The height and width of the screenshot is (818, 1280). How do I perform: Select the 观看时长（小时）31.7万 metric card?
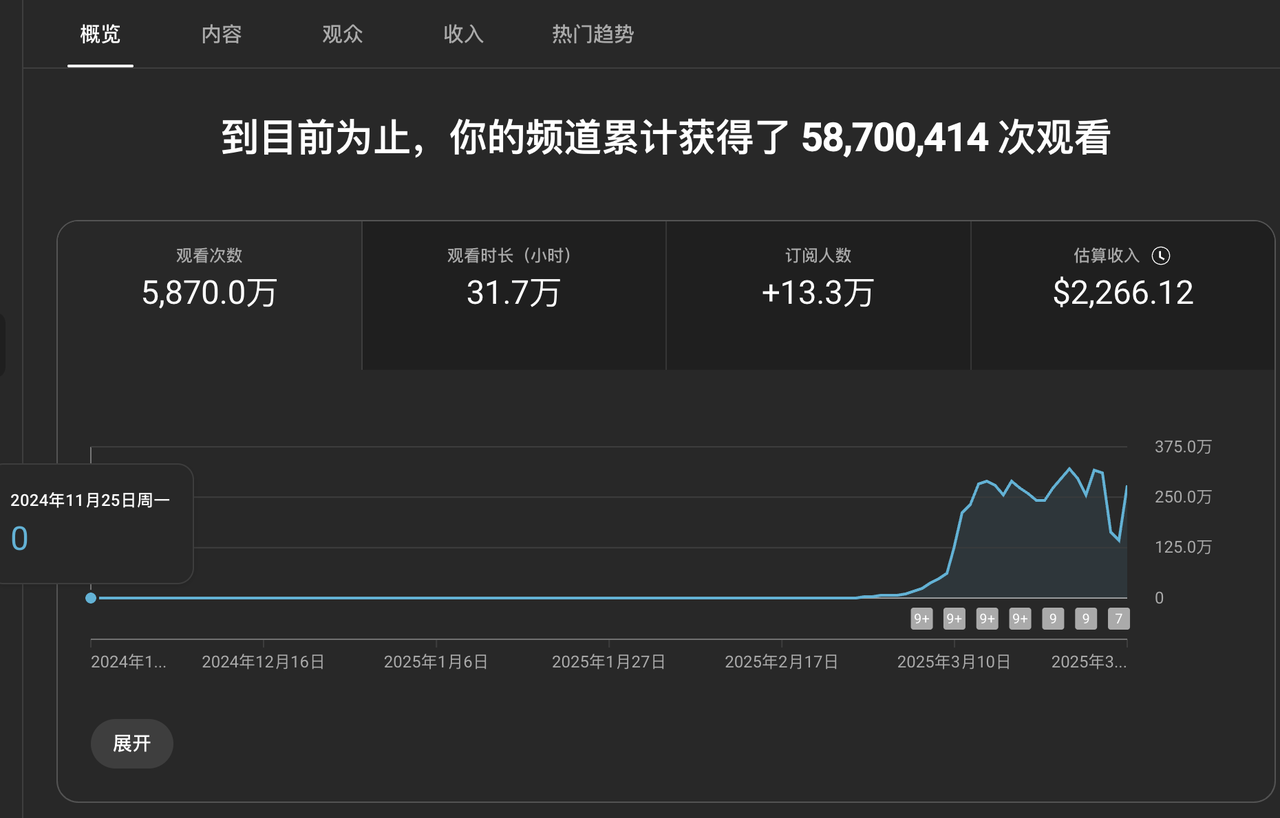coord(514,295)
